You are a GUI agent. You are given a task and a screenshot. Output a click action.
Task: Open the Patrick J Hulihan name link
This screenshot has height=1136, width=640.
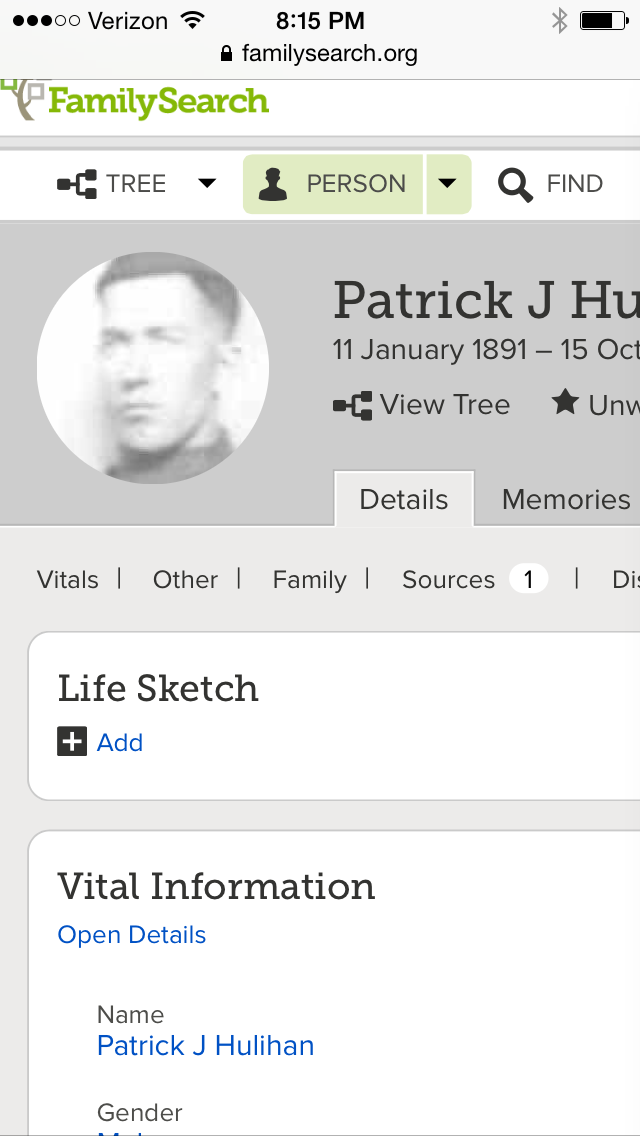pos(205,1045)
